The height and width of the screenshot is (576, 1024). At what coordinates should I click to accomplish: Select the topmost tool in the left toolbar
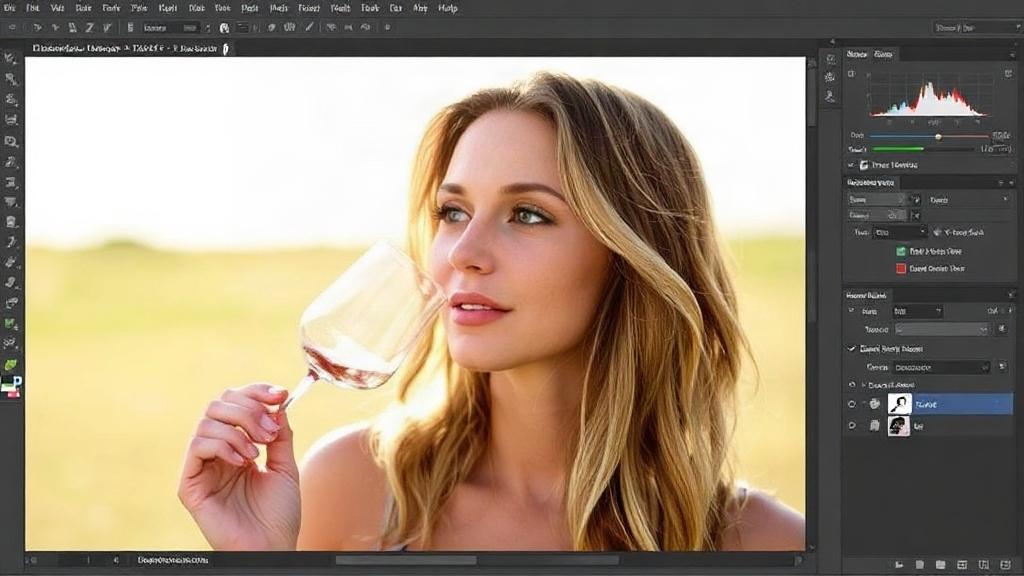tap(10, 59)
